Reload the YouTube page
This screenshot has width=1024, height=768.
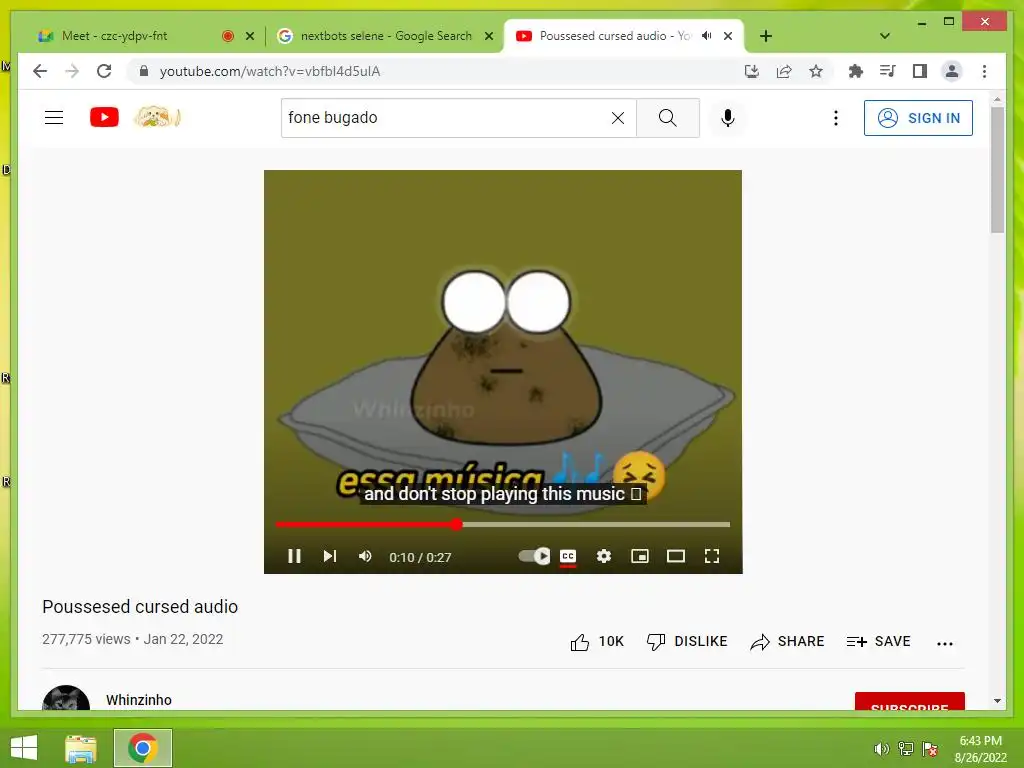point(104,71)
